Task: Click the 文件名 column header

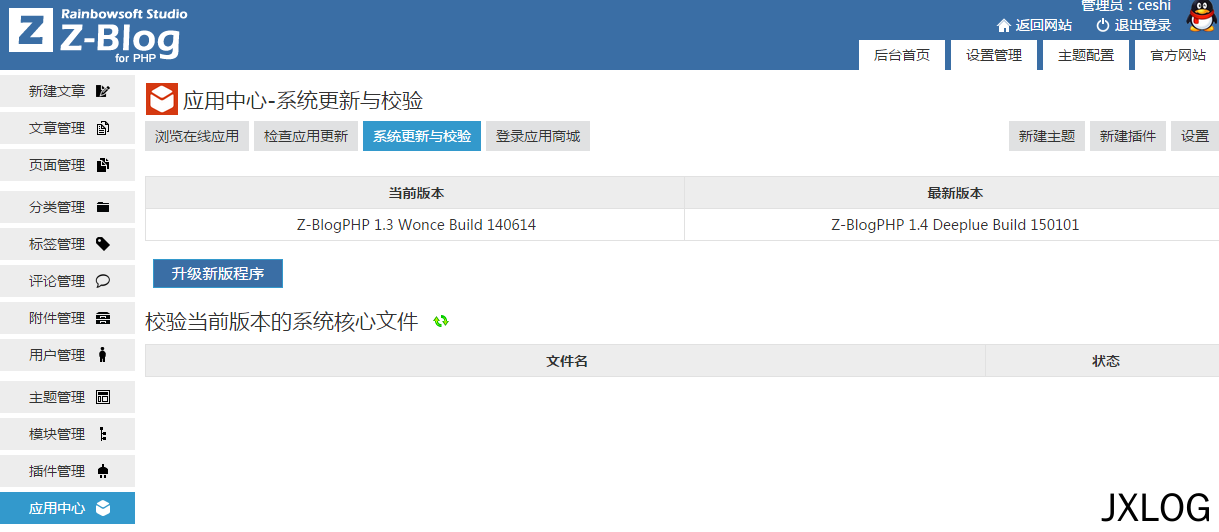Action: click(567, 361)
